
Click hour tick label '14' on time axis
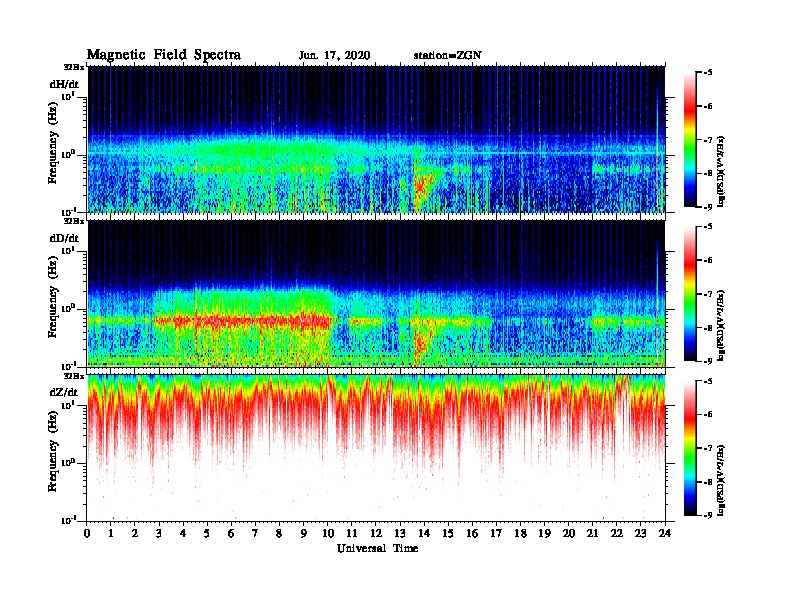click(x=424, y=533)
